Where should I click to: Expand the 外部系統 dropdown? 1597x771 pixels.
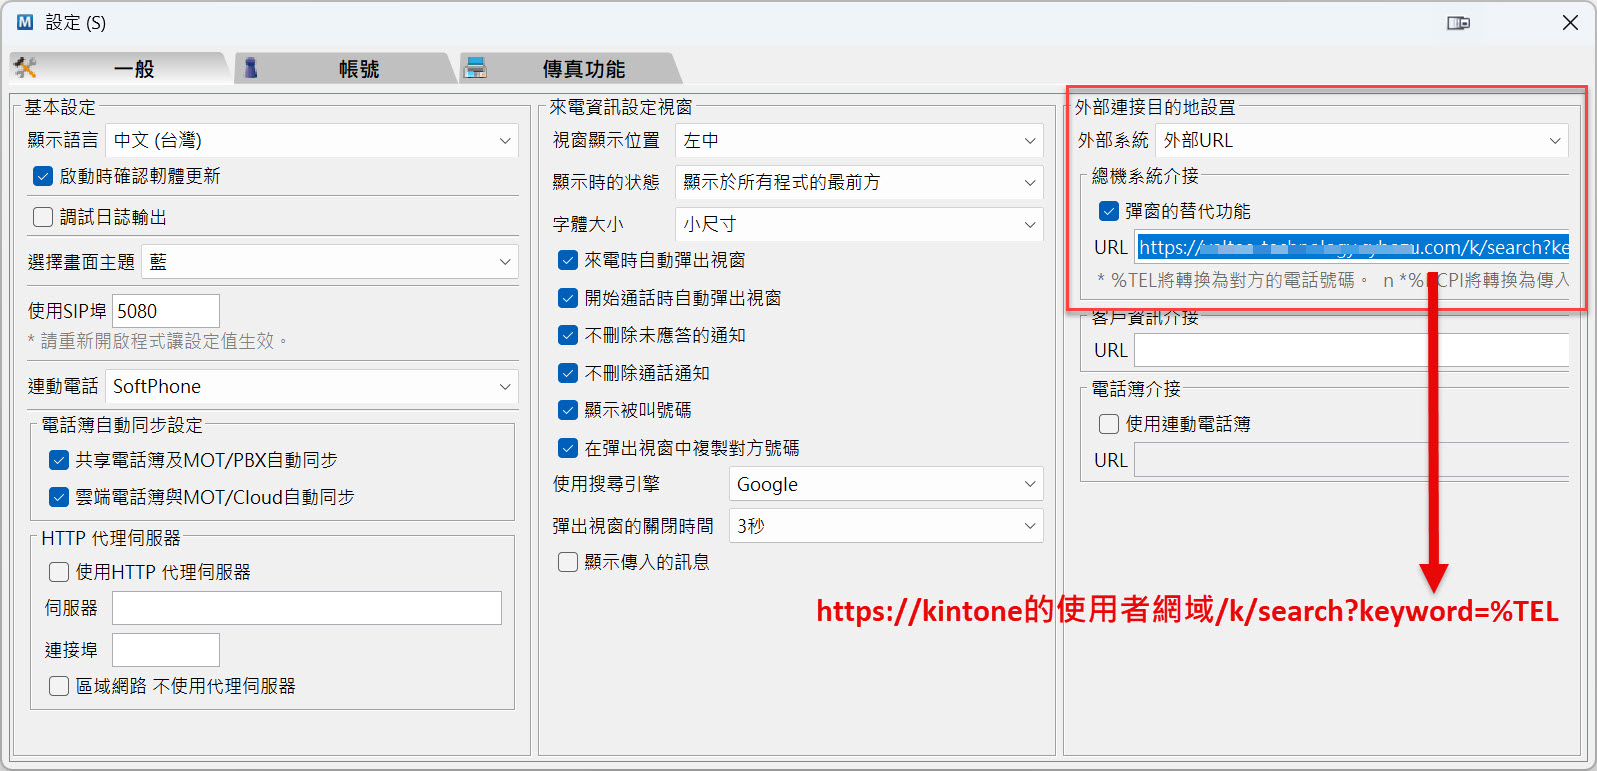[x=1361, y=141]
